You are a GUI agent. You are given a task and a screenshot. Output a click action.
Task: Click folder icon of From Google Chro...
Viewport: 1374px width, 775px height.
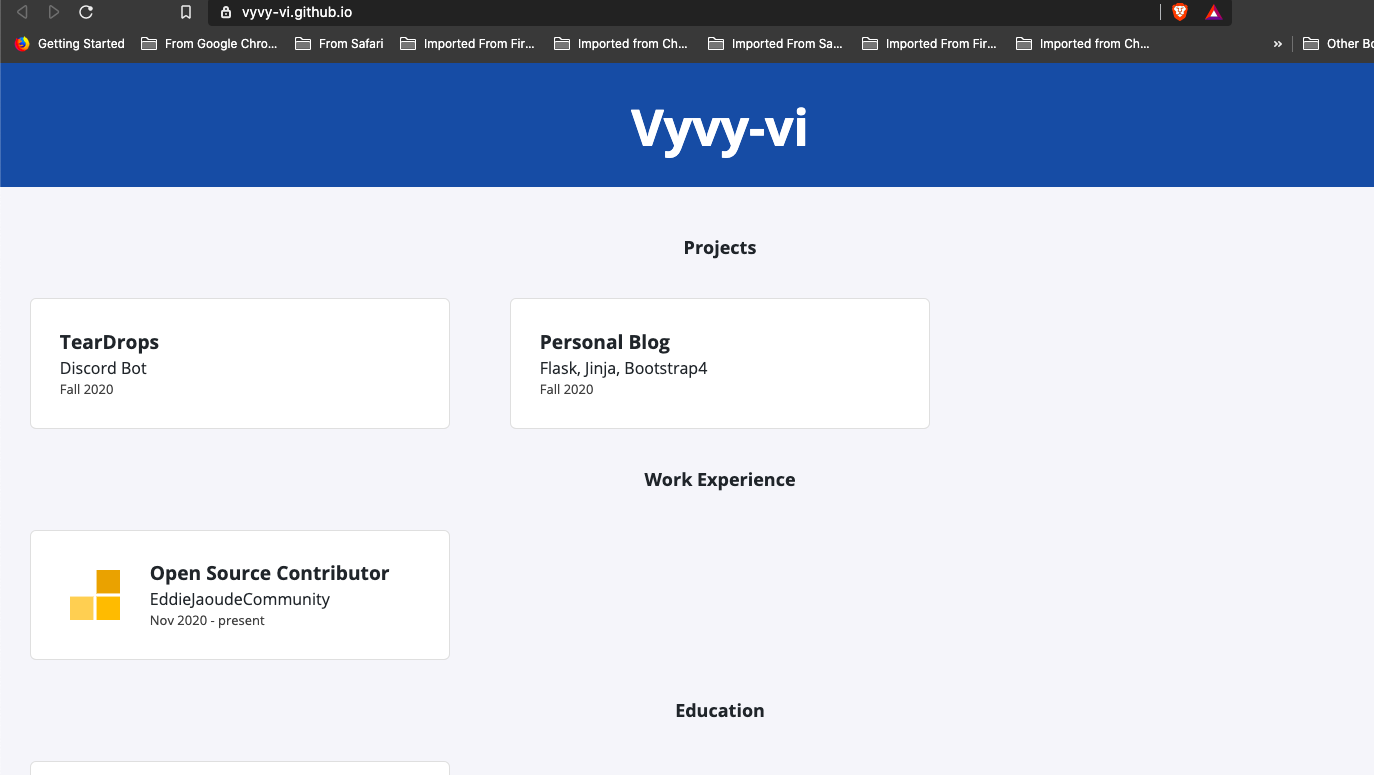[149, 43]
